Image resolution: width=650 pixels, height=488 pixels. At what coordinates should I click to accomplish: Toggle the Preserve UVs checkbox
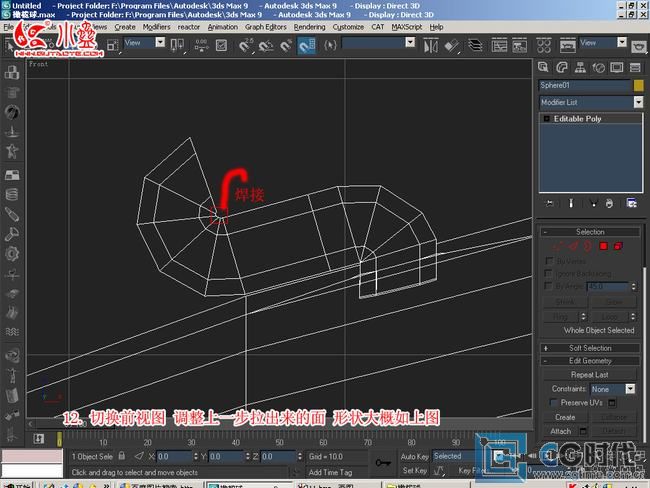tap(553, 402)
